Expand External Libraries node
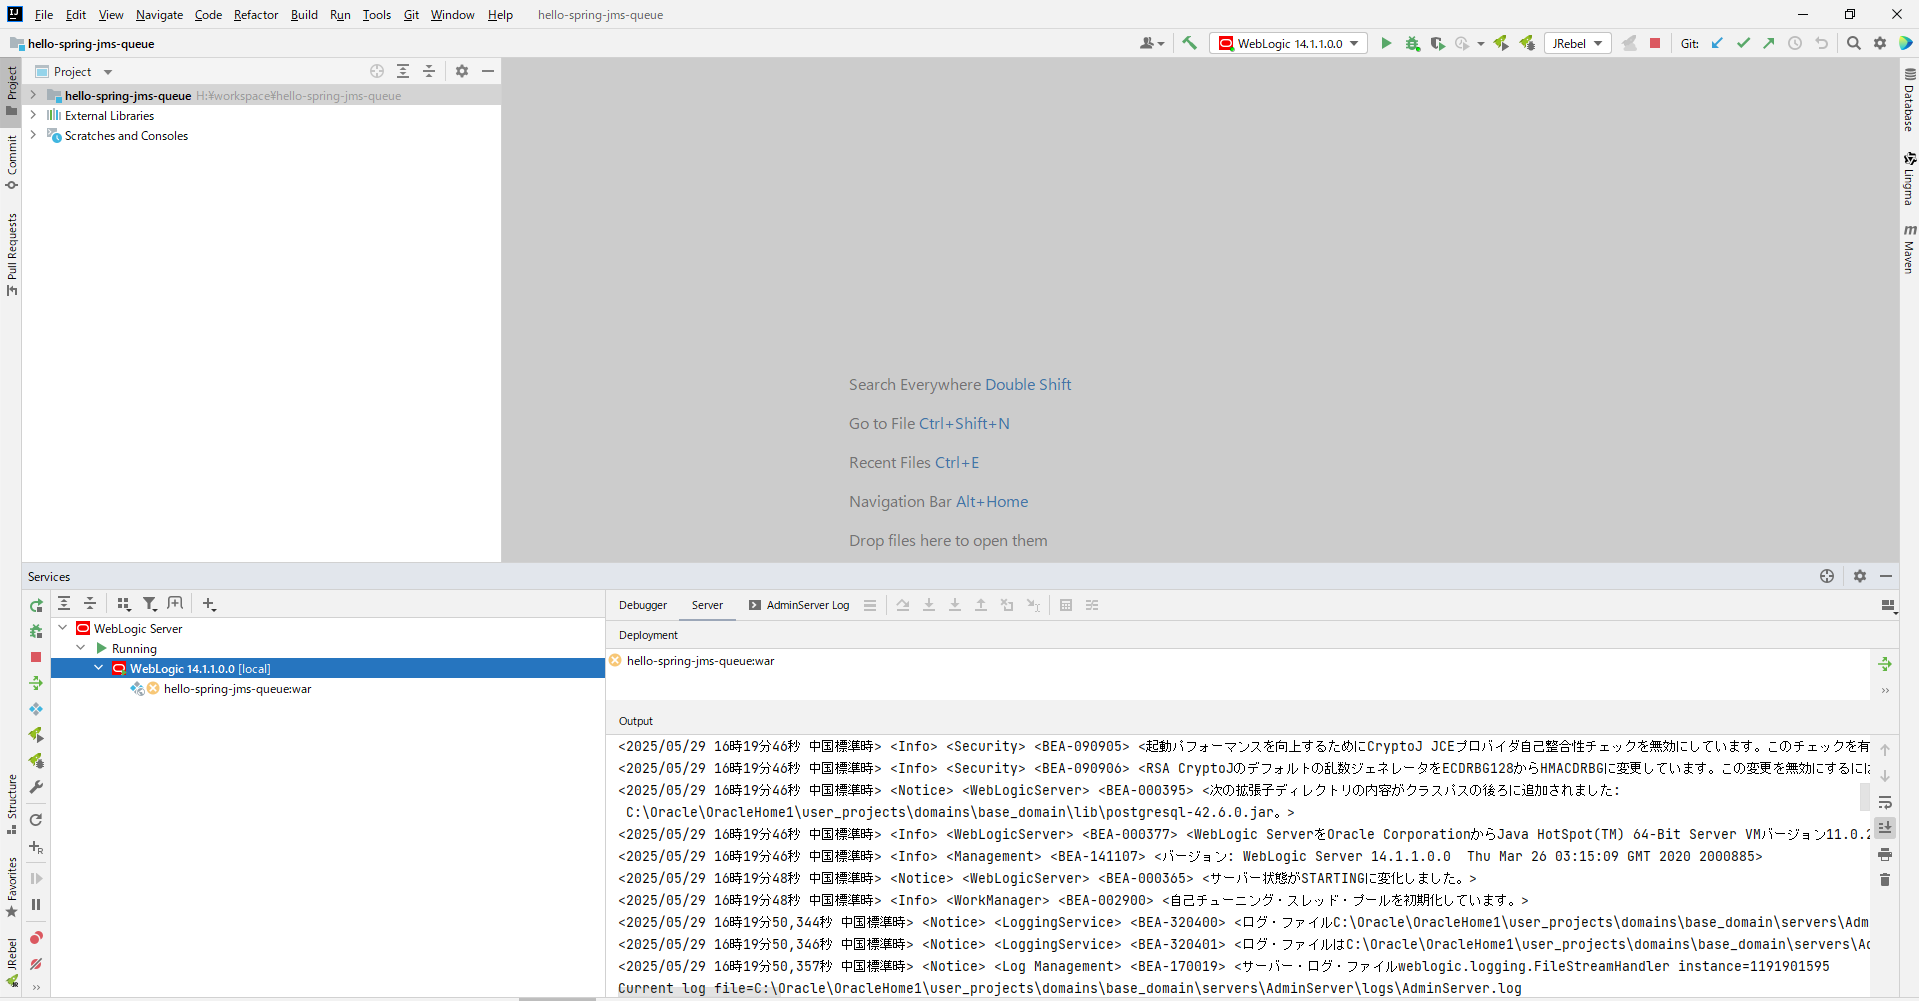 pos(33,115)
